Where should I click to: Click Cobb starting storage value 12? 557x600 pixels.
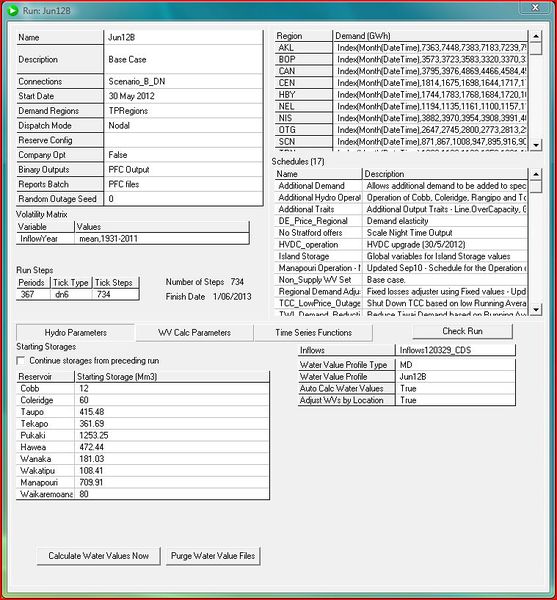tap(172, 388)
